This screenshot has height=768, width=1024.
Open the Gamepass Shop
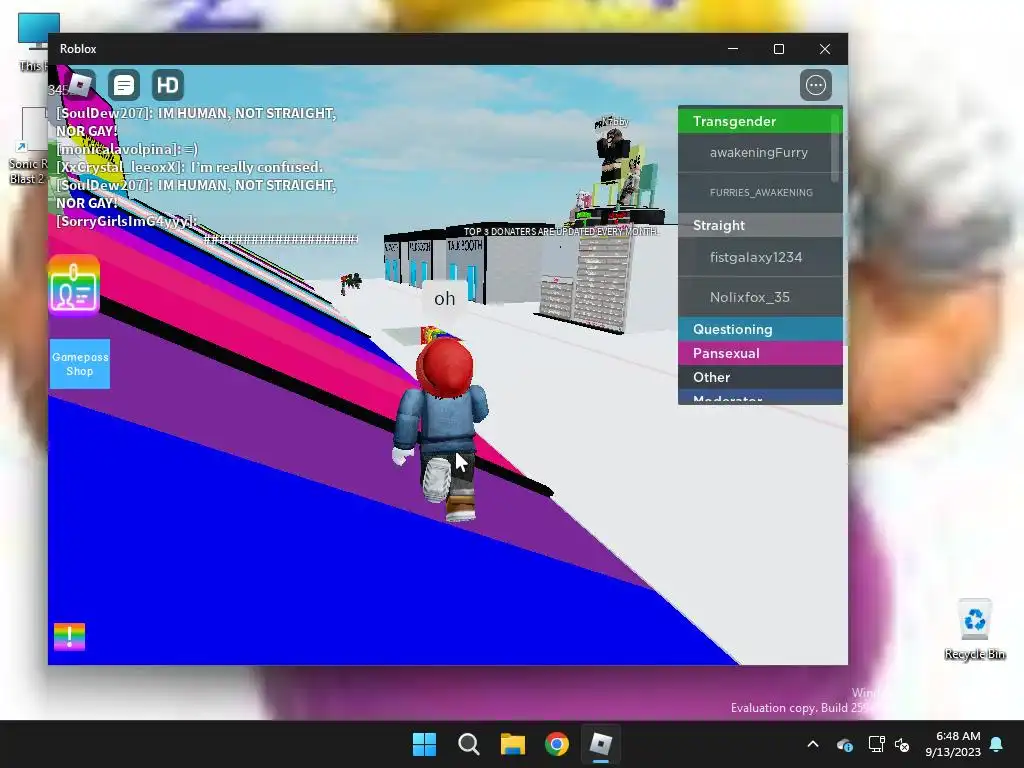coord(80,364)
